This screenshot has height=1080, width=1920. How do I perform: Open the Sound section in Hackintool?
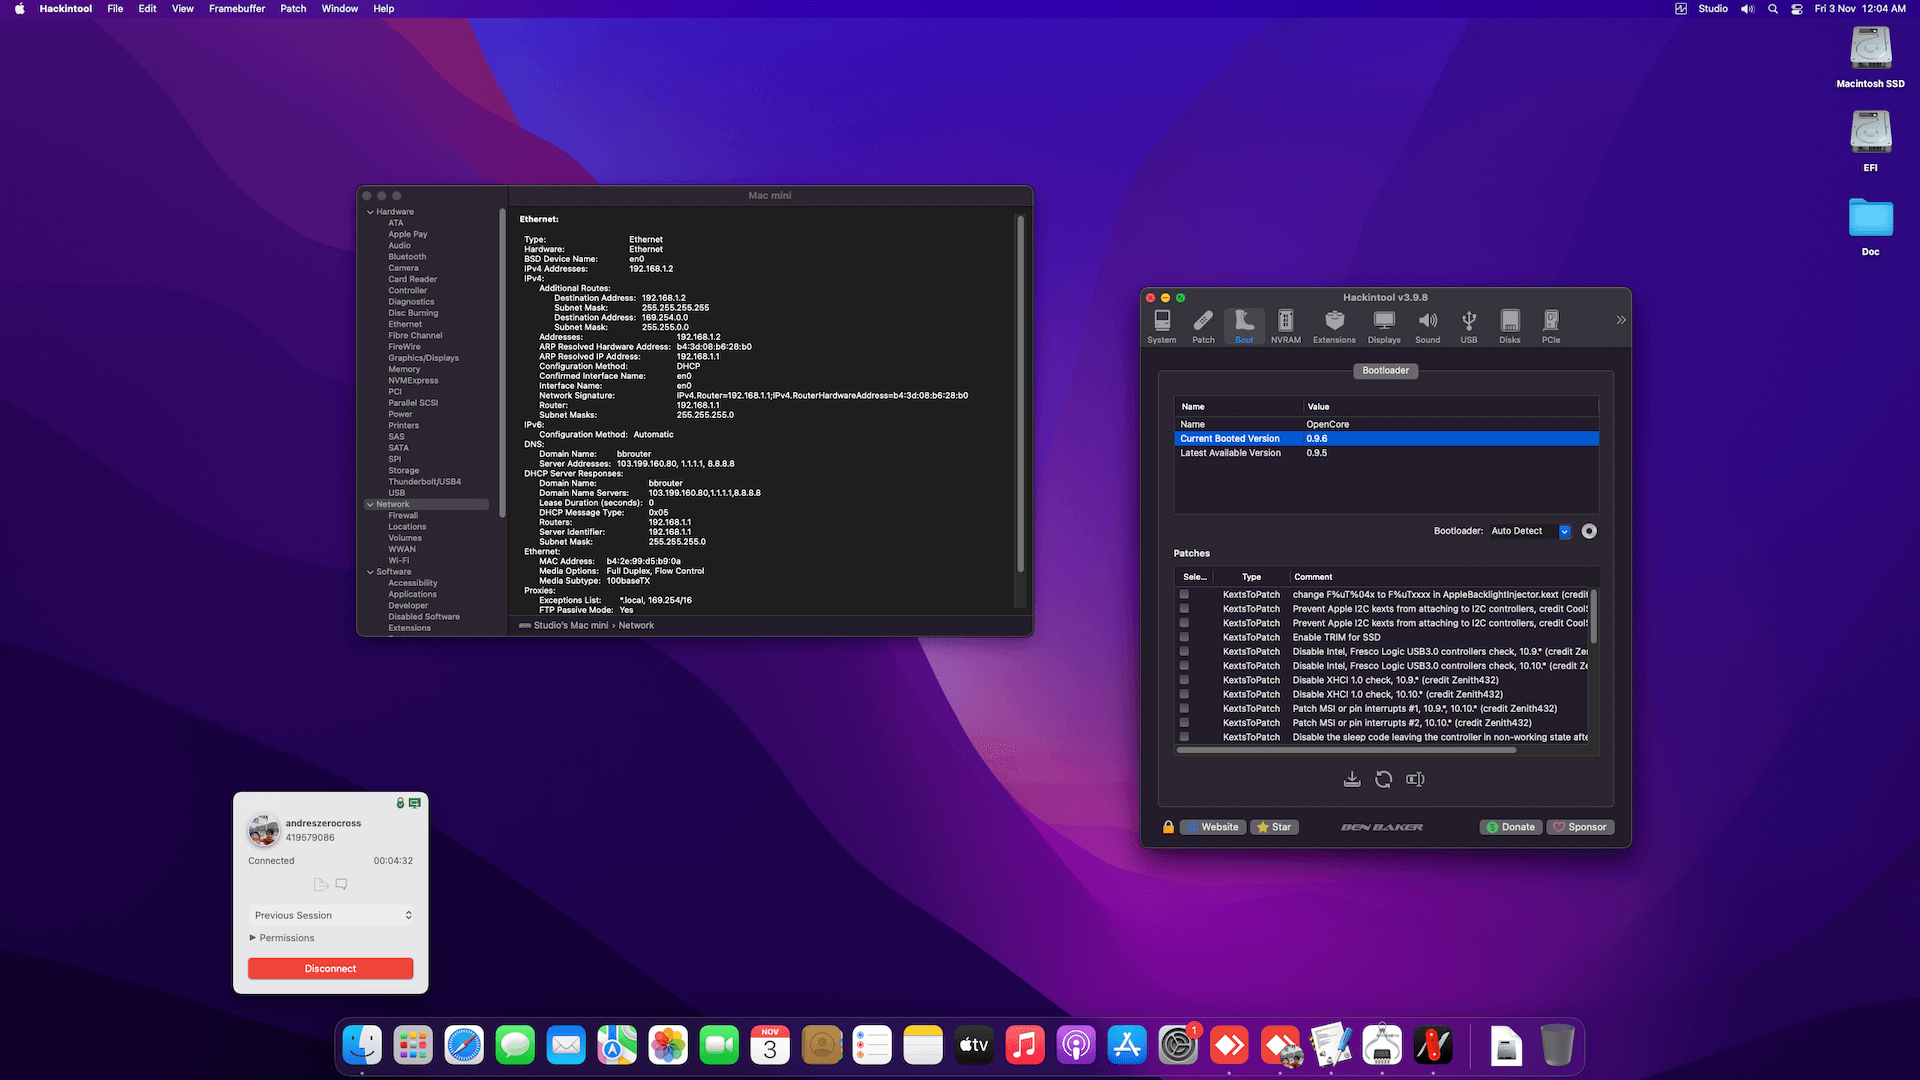(x=1428, y=326)
